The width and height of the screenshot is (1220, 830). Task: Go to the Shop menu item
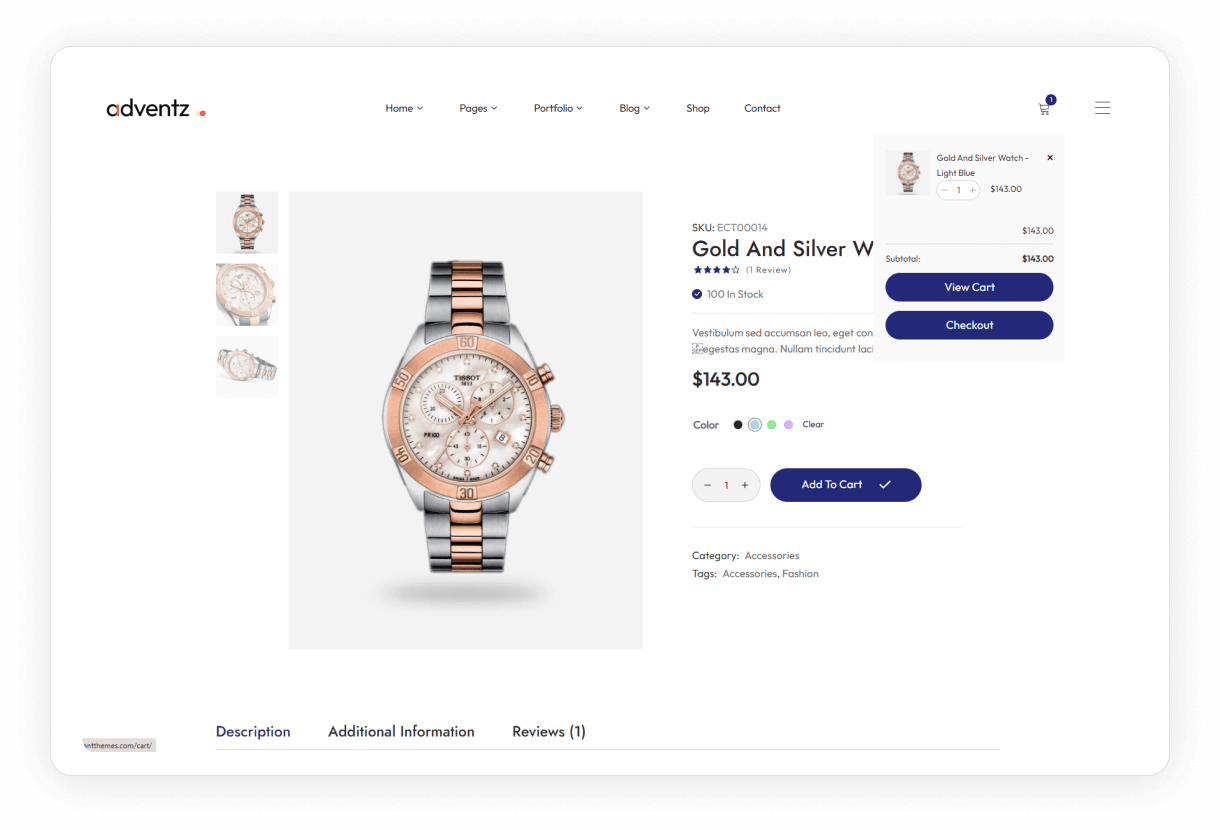[698, 108]
